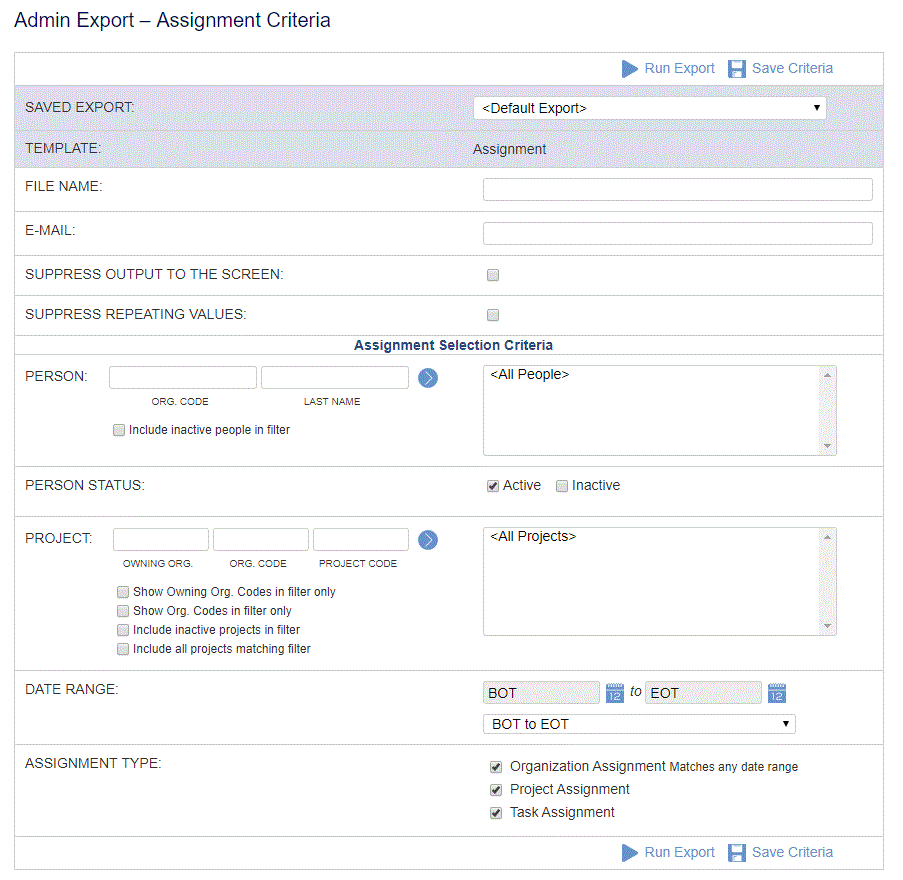Click the top Save Criteria floppy disk icon
903x880 pixels.
click(737, 69)
